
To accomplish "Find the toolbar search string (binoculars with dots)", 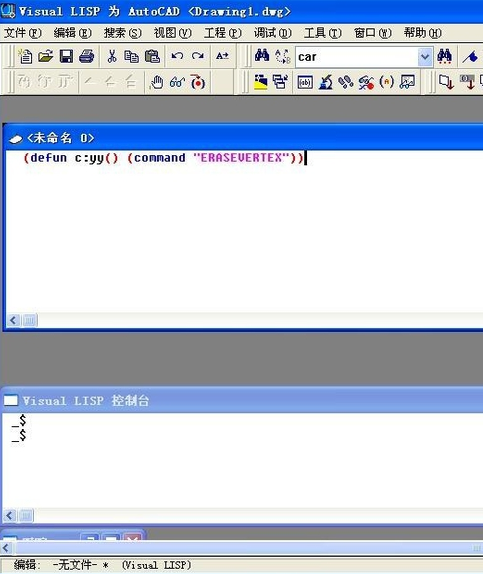I will [444, 56].
